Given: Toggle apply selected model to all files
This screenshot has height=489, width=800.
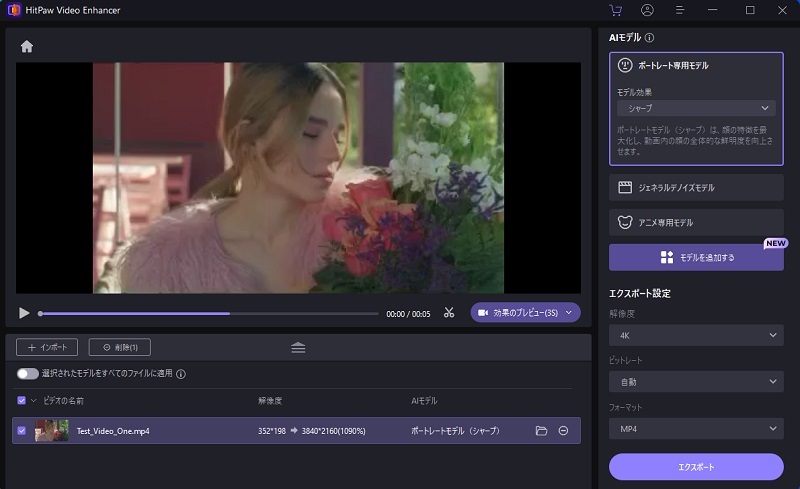Looking at the screenshot, I should pos(28,373).
